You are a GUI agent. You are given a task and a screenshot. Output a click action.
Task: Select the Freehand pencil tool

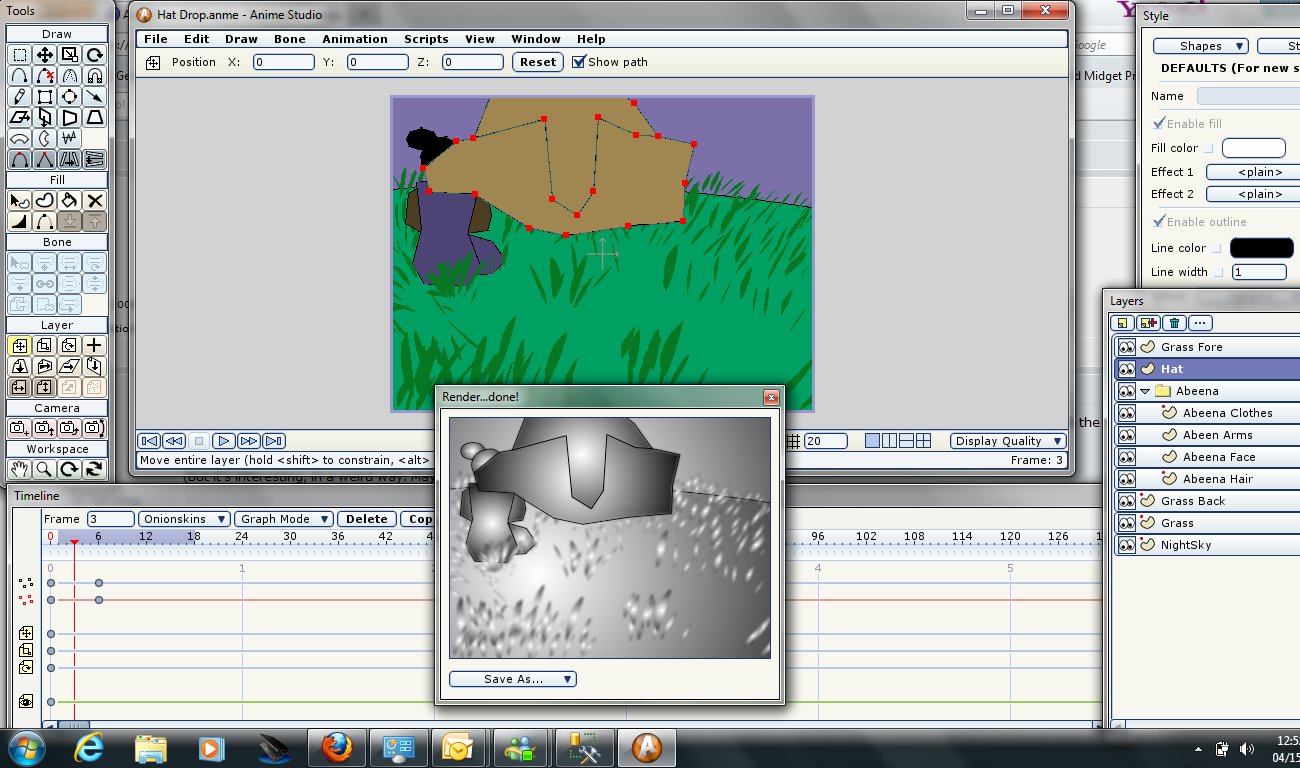(x=19, y=97)
